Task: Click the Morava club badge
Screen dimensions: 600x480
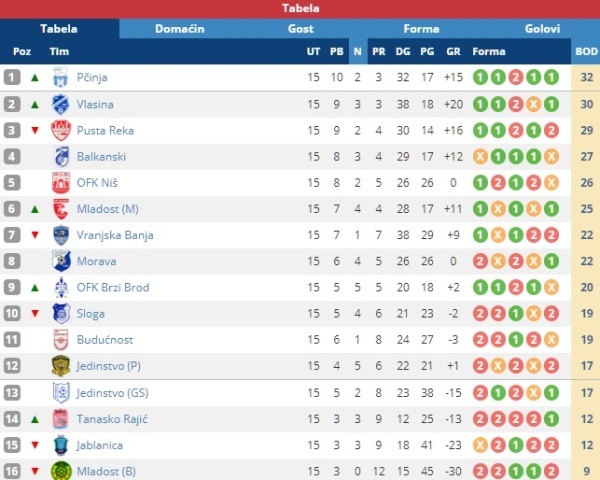Action: tap(61, 261)
